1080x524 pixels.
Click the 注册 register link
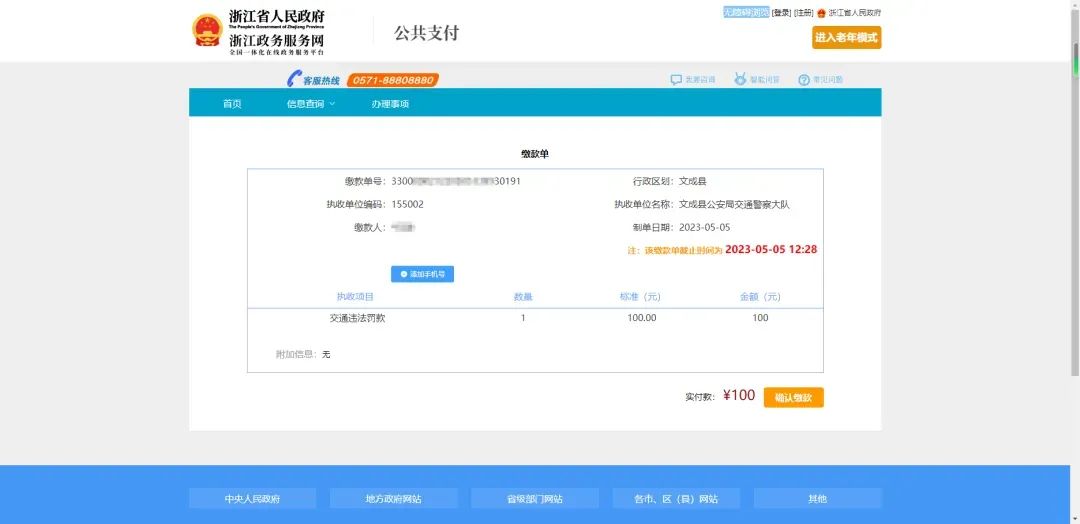point(804,12)
